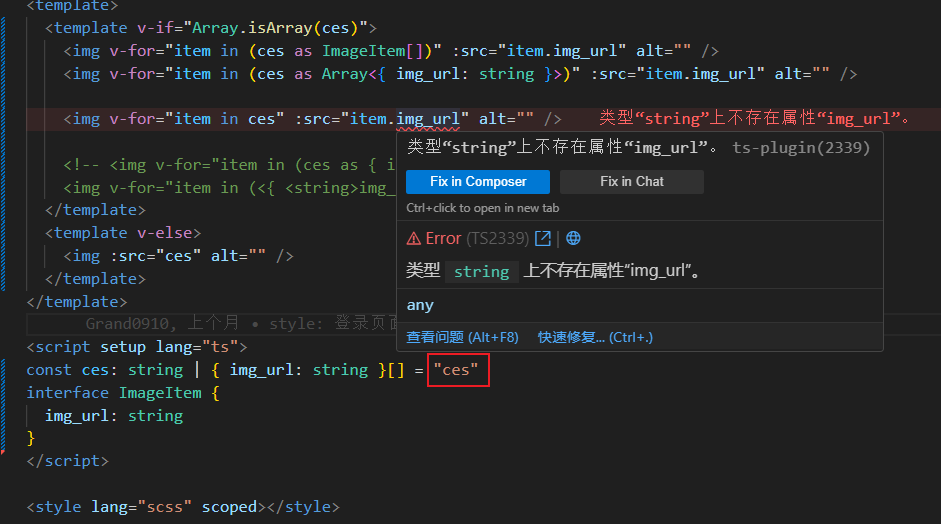
Task: Click Array<{ img_url: string }> cast expression
Action: point(442,74)
